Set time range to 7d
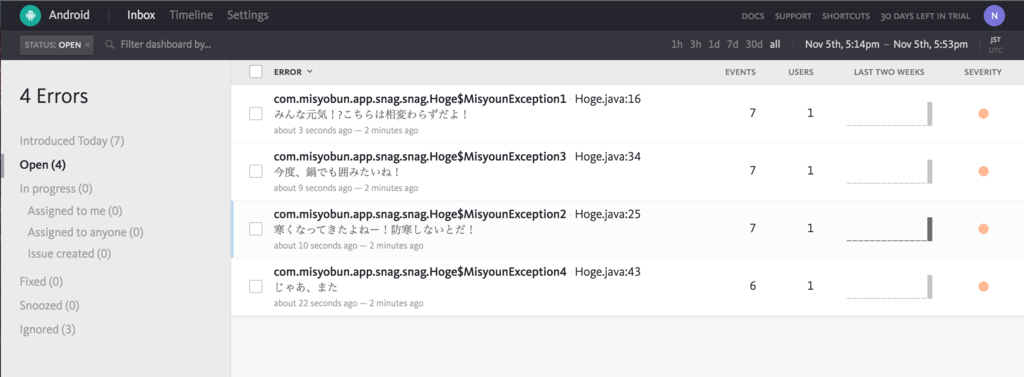Screen dimensions: 1024x377 click(x=733, y=44)
